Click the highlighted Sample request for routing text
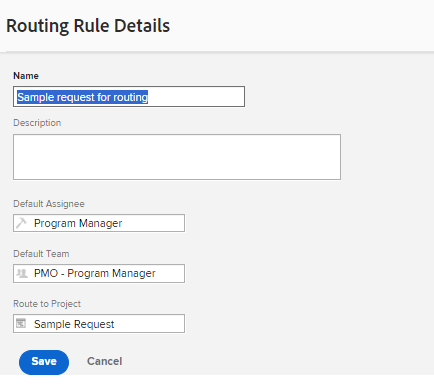This screenshot has width=434, height=387. 82,97
